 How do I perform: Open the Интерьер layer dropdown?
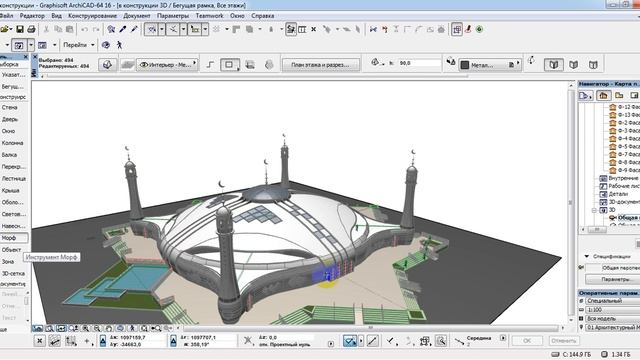[168, 64]
